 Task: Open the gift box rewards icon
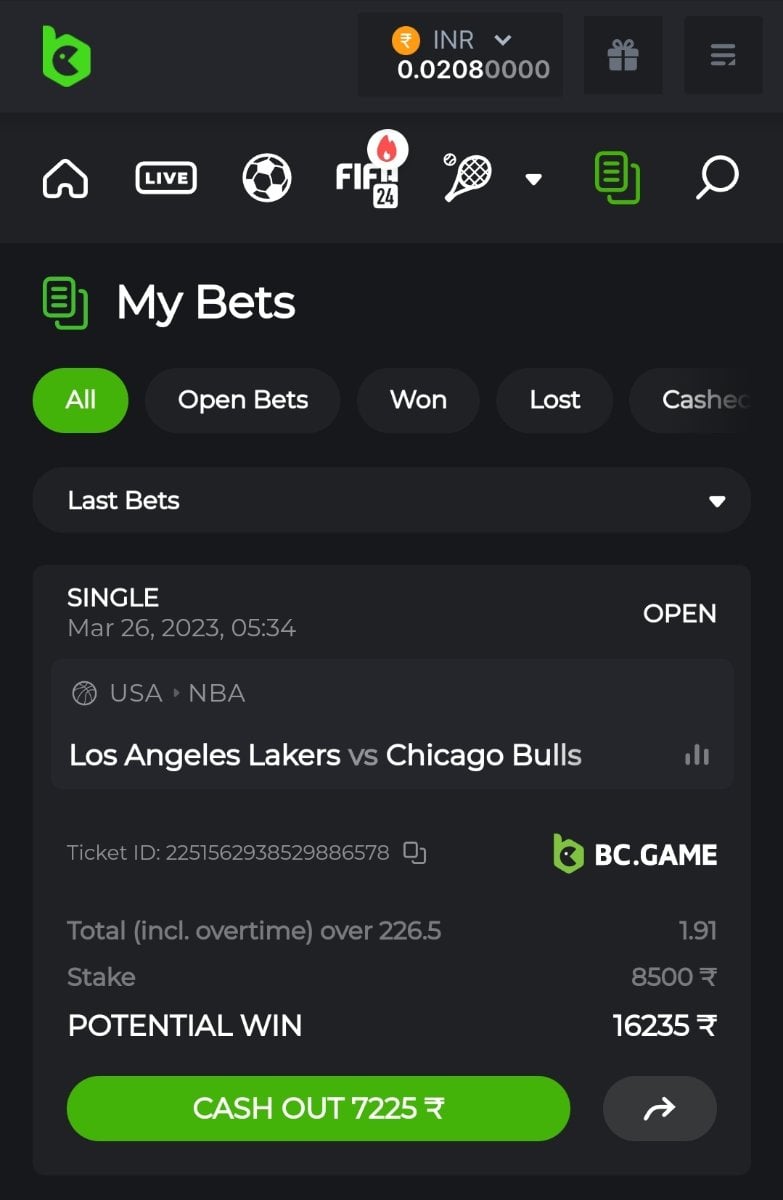[623, 55]
